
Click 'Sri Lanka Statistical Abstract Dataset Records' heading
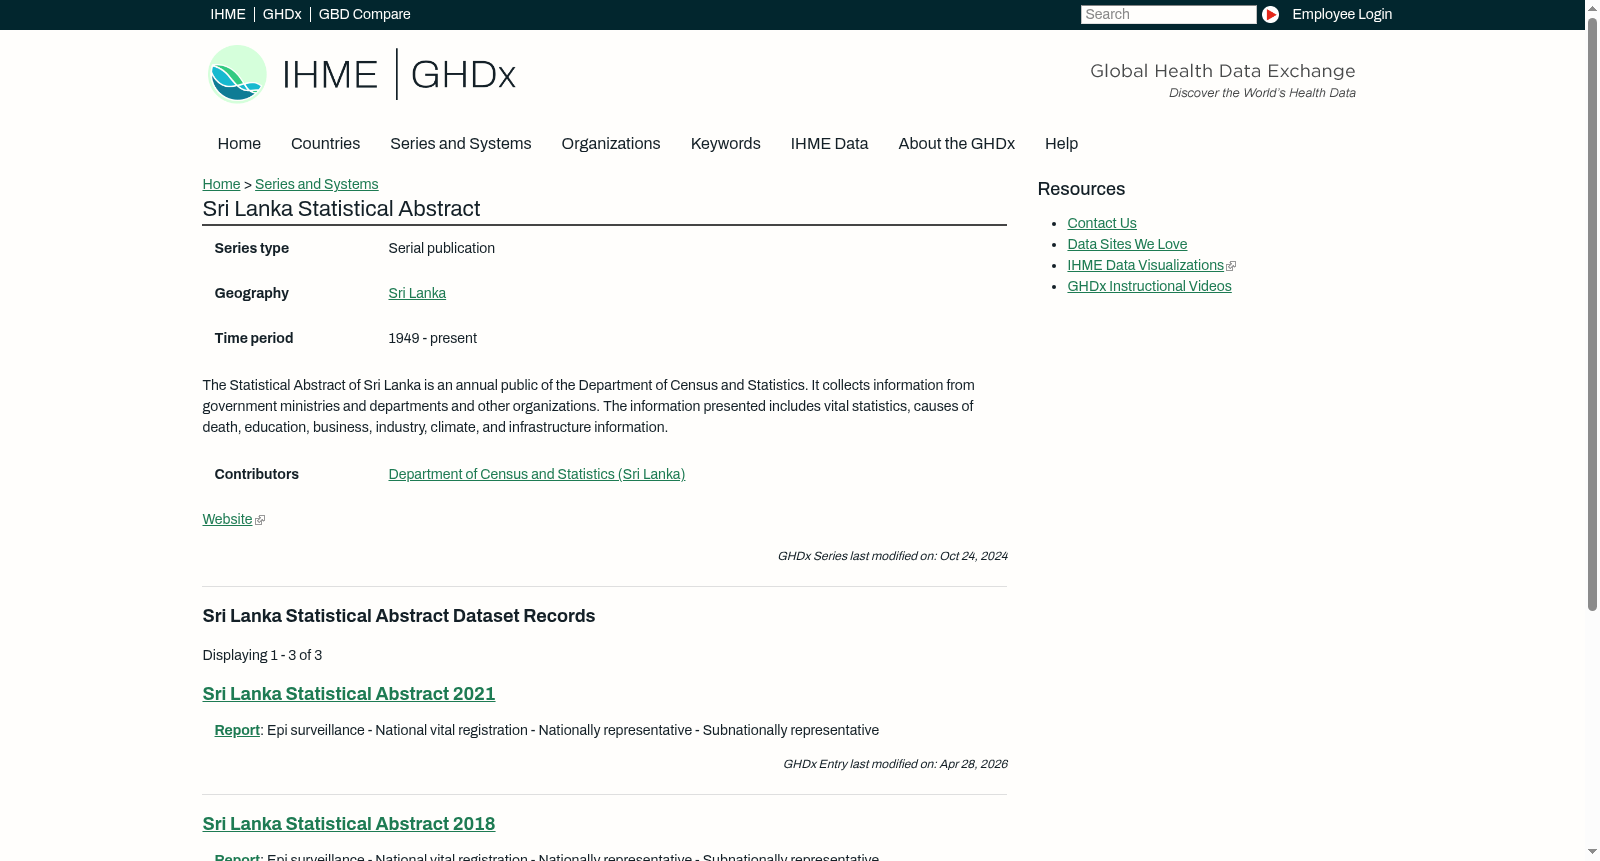click(x=398, y=616)
